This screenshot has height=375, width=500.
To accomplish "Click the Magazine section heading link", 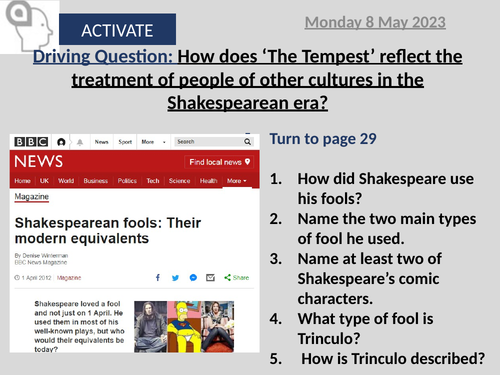I will tap(32, 197).
